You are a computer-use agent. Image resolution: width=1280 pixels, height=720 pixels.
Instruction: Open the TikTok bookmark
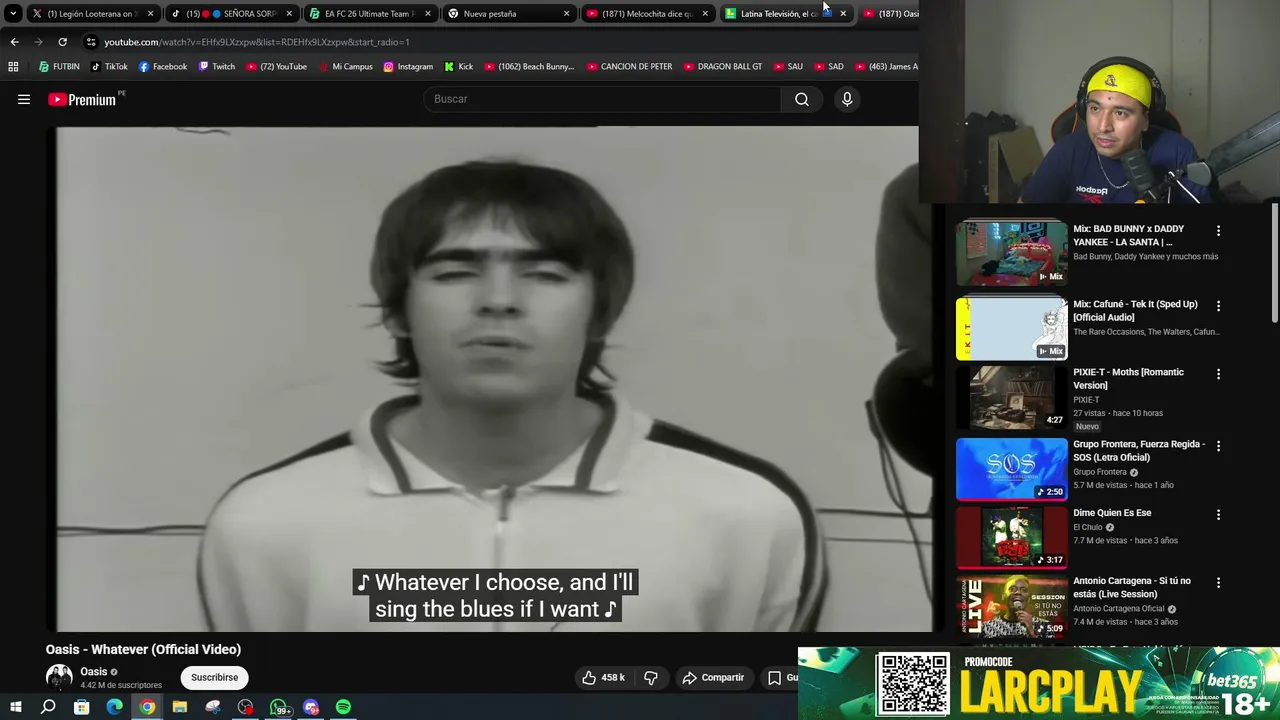[109, 67]
